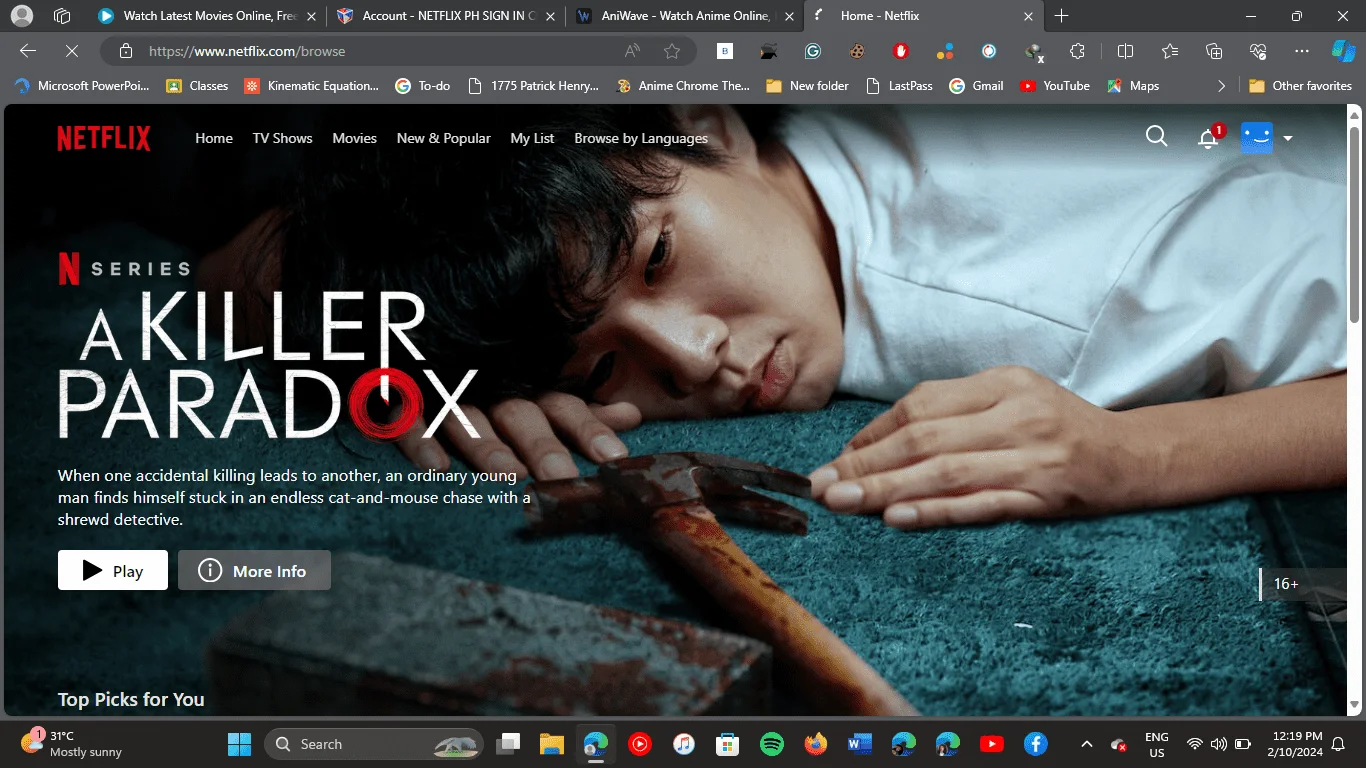Toggle the Split screen icon
Viewport: 1366px width, 768px height.
(1125, 51)
